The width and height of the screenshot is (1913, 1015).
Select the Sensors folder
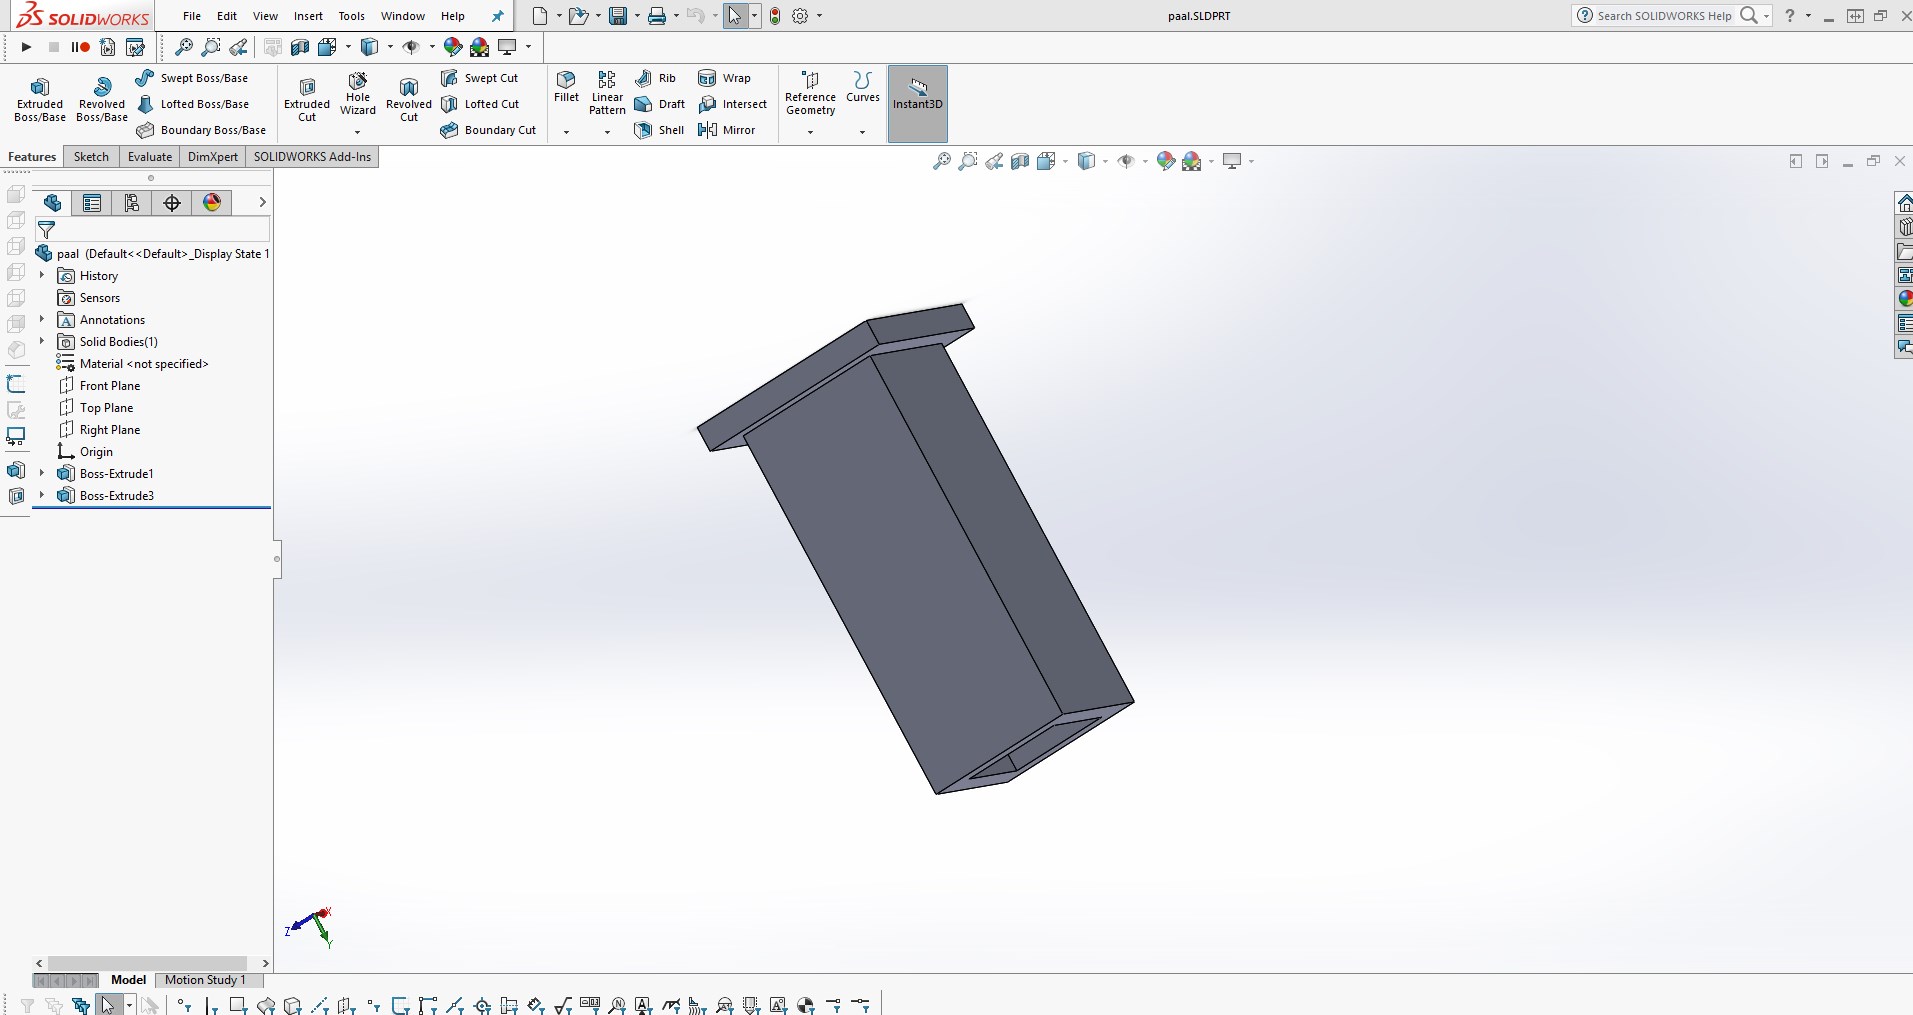[x=90, y=298]
